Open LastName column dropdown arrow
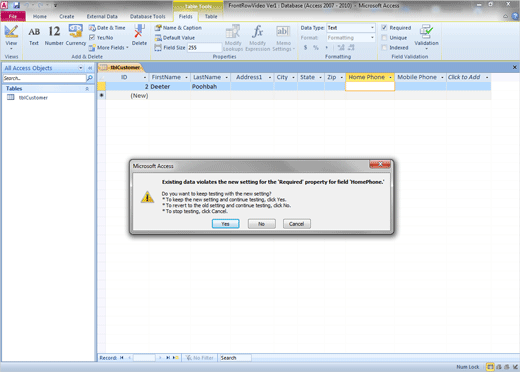Image resolution: width=520 pixels, height=372 pixels. point(227,78)
